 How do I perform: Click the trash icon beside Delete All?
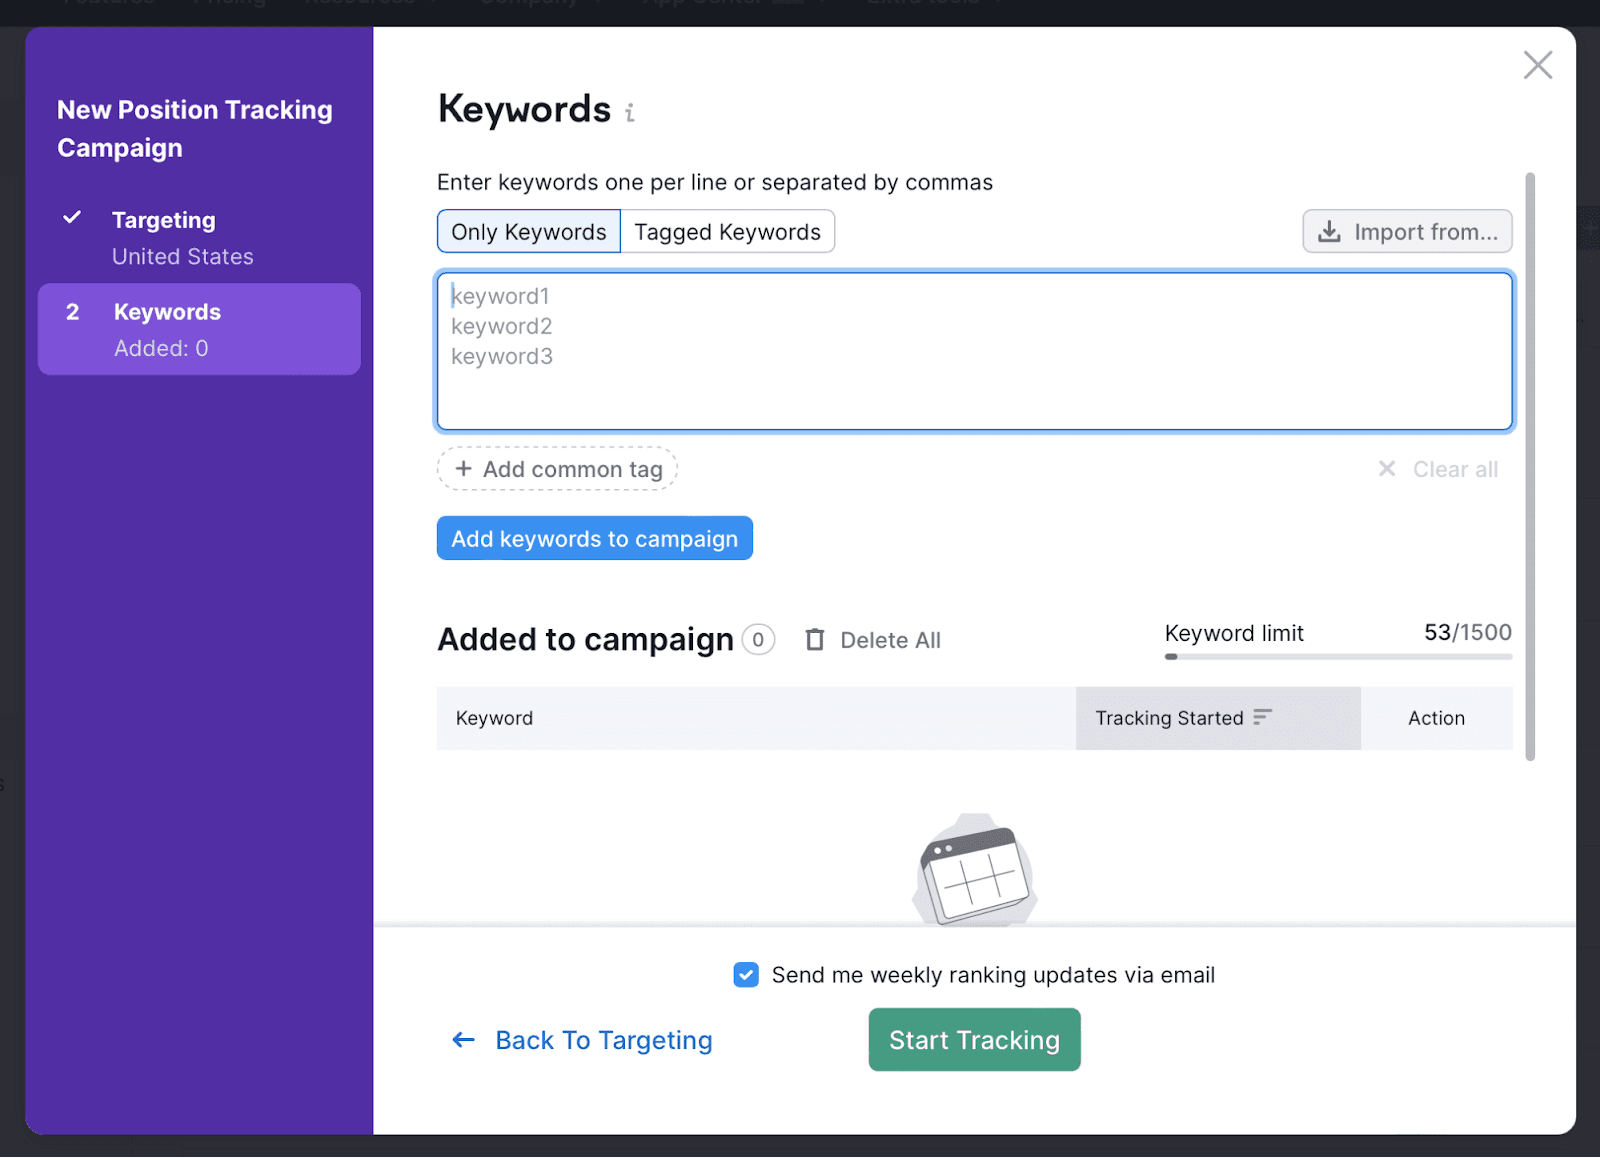(x=816, y=639)
